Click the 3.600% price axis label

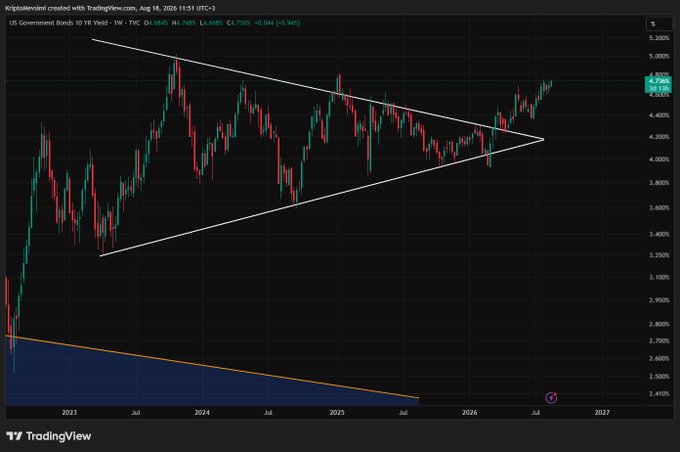(x=659, y=208)
